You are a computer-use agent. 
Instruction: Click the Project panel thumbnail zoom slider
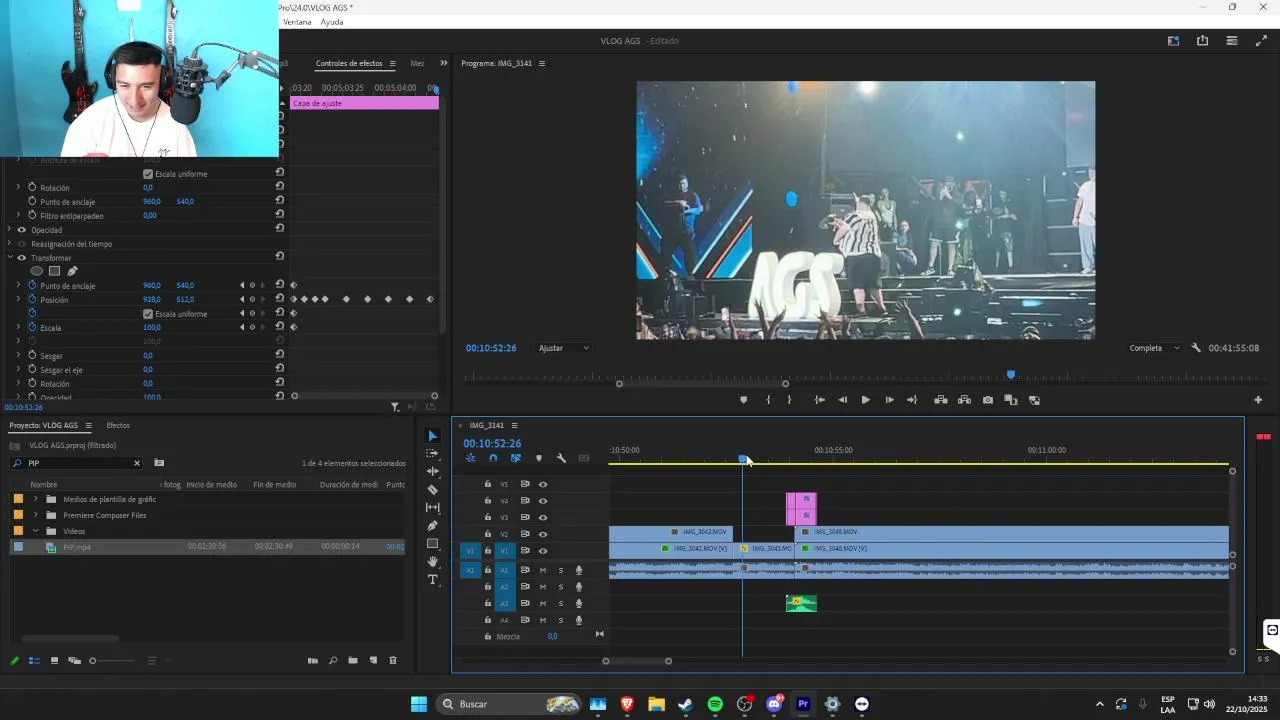[112, 660]
